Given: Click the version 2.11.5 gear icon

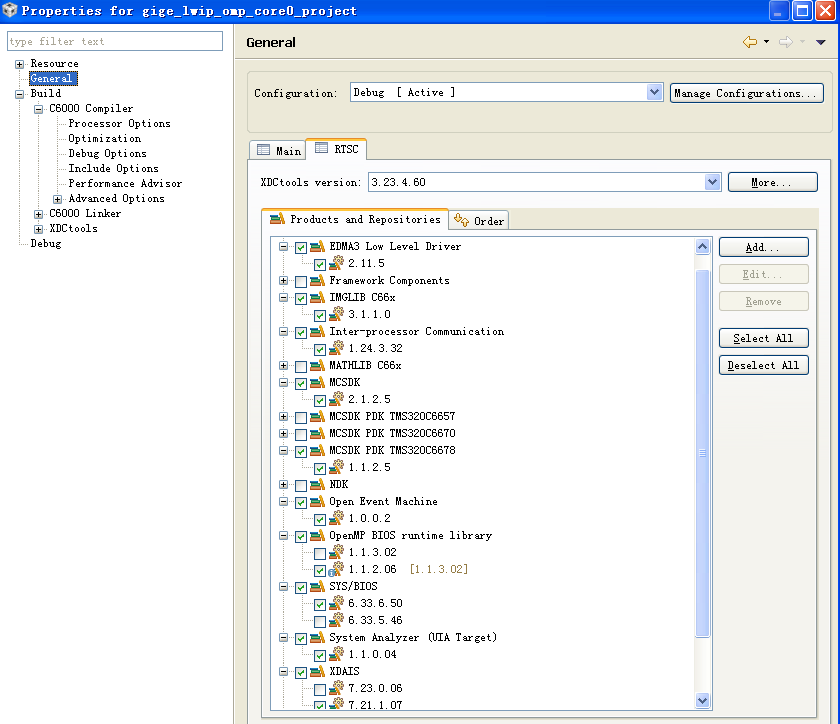Looking at the screenshot, I should click(x=336, y=263).
